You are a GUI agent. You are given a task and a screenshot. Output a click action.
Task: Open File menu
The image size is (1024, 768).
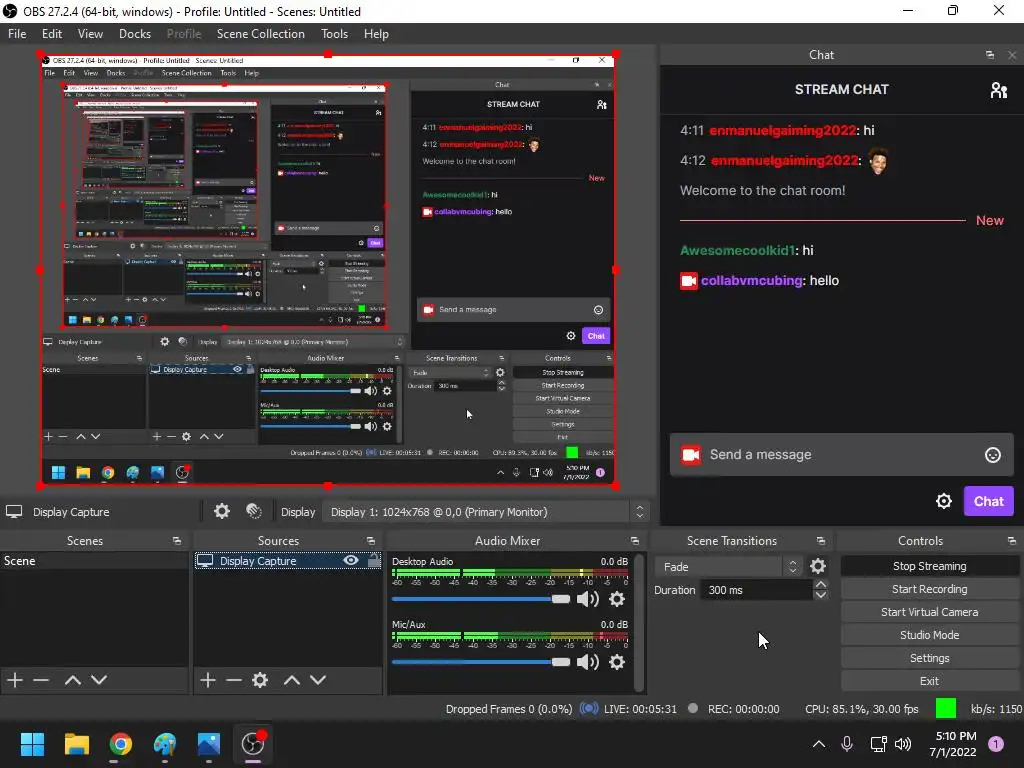[17, 34]
